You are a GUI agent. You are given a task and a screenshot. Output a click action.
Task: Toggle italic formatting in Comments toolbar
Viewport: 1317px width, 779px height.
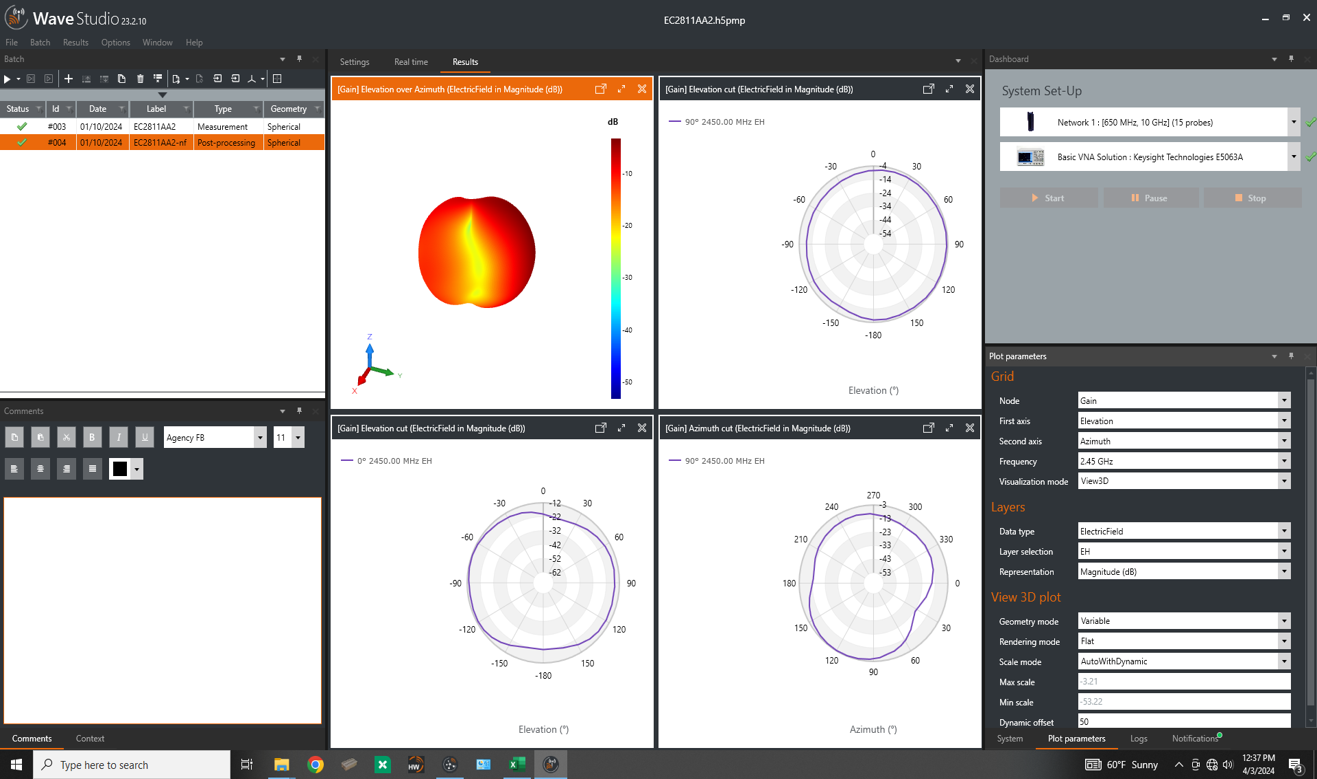point(118,437)
